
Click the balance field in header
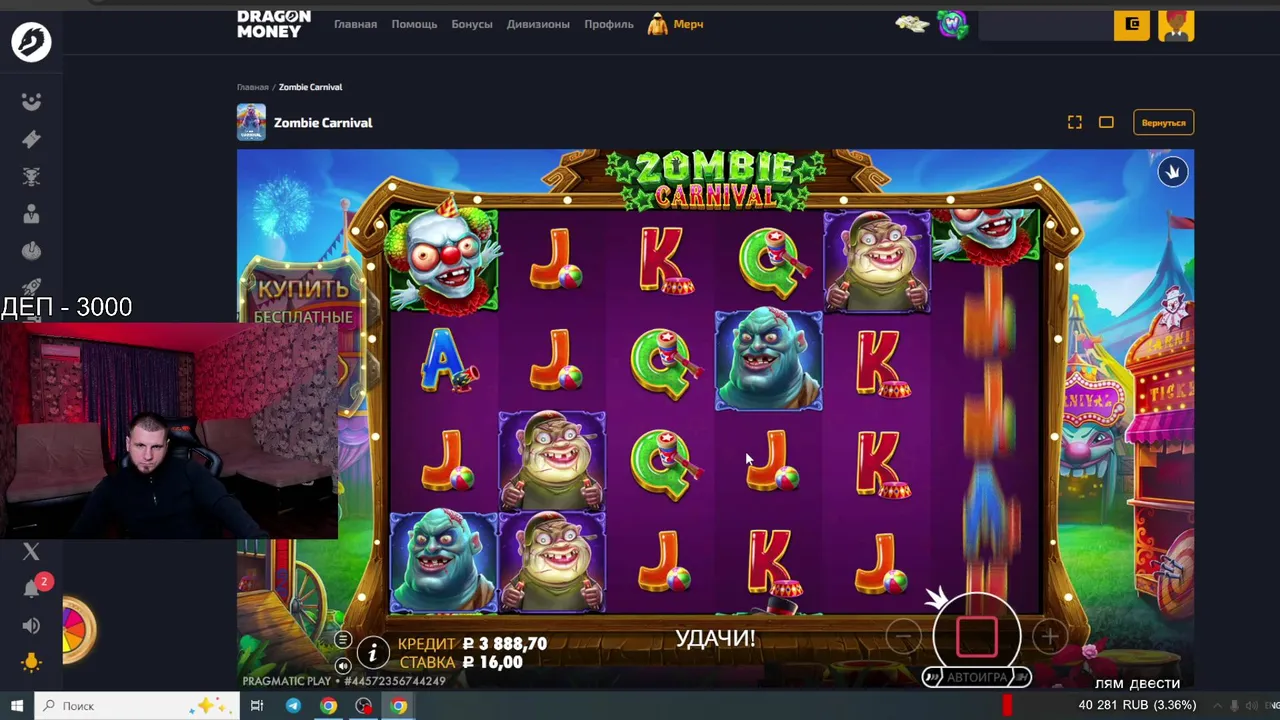point(1046,25)
